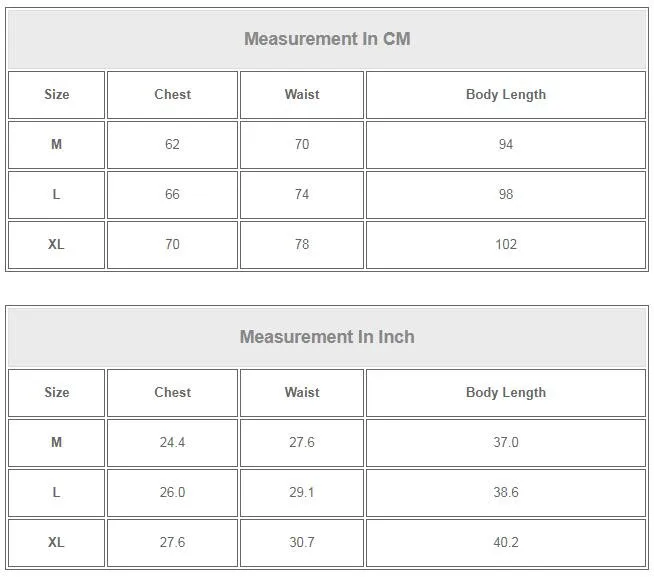The height and width of the screenshot is (577, 654).
Task: Click the body length 37.0 cell
Action: pos(506,443)
